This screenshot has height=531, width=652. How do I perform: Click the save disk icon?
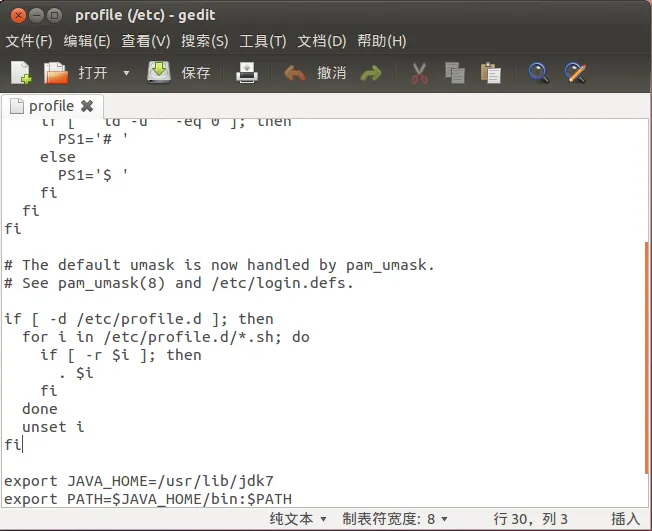click(x=159, y=72)
